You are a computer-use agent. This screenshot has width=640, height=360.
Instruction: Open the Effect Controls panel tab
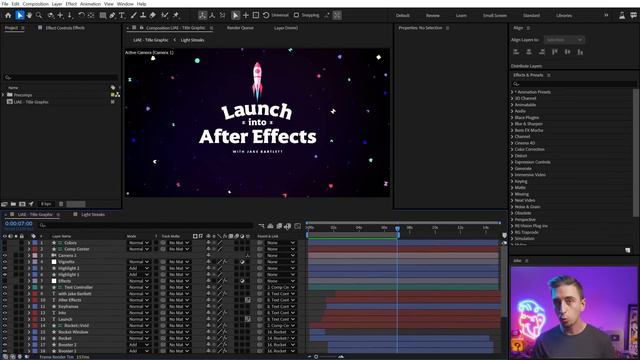[65, 28]
